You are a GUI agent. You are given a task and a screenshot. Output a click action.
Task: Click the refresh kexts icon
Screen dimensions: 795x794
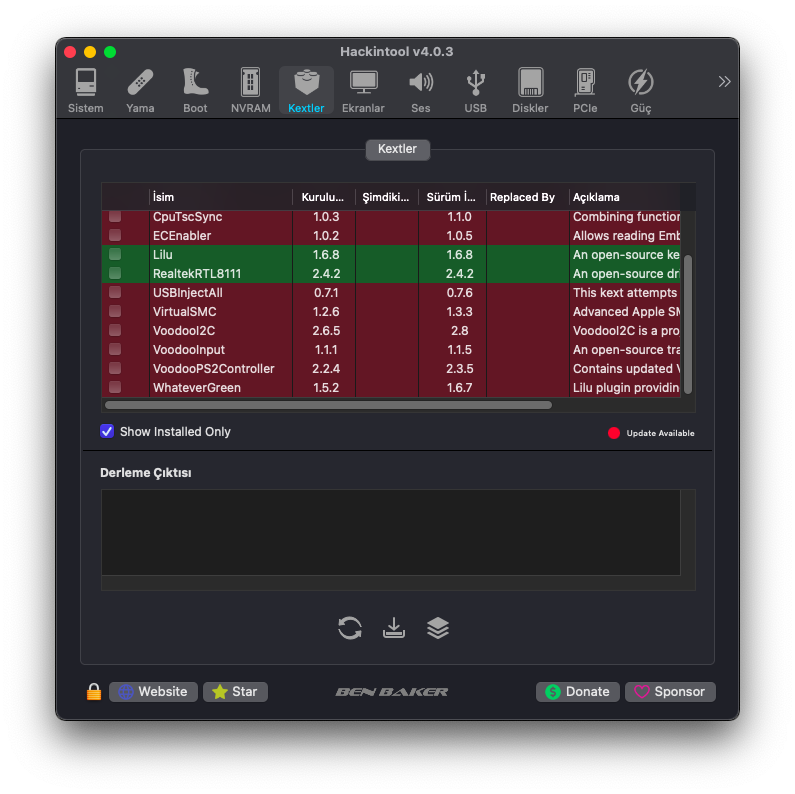coord(350,628)
